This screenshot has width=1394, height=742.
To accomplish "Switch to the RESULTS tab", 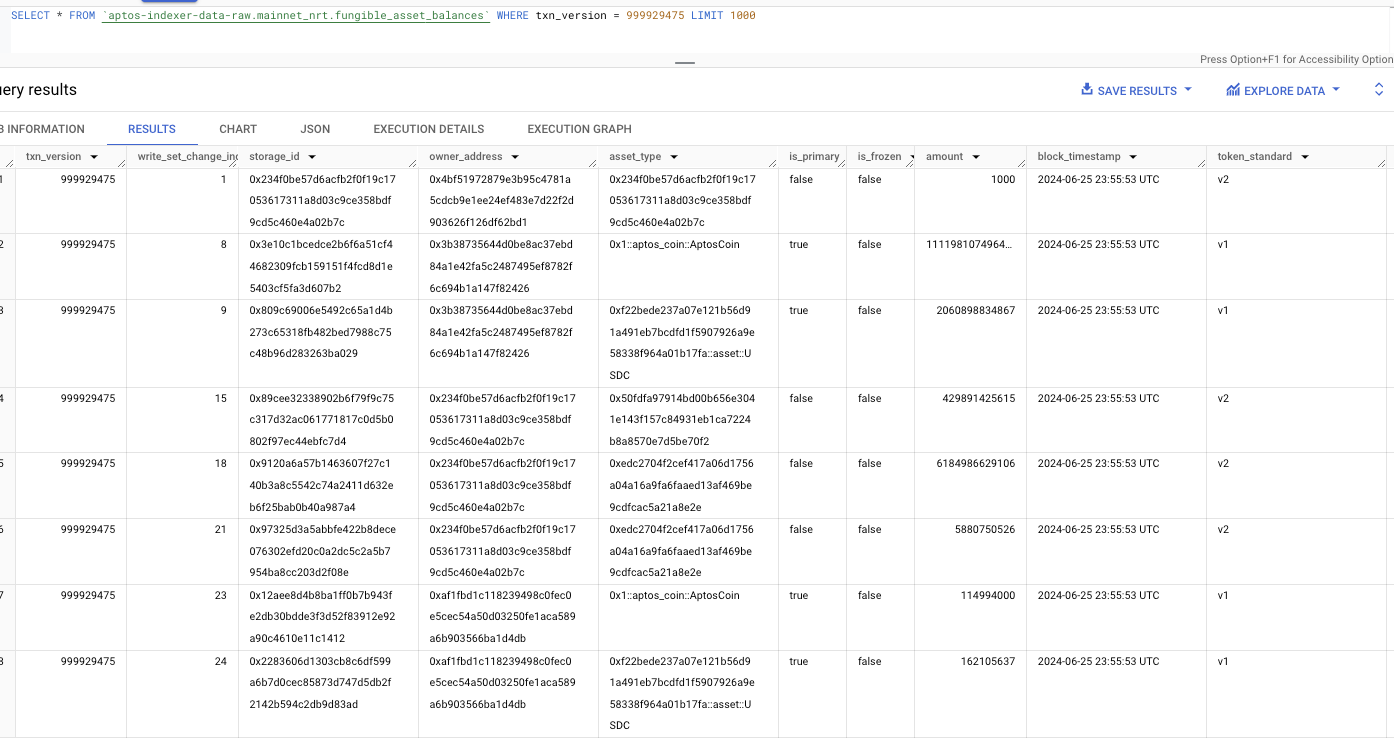I will pyautogui.click(x=152, y=129).
